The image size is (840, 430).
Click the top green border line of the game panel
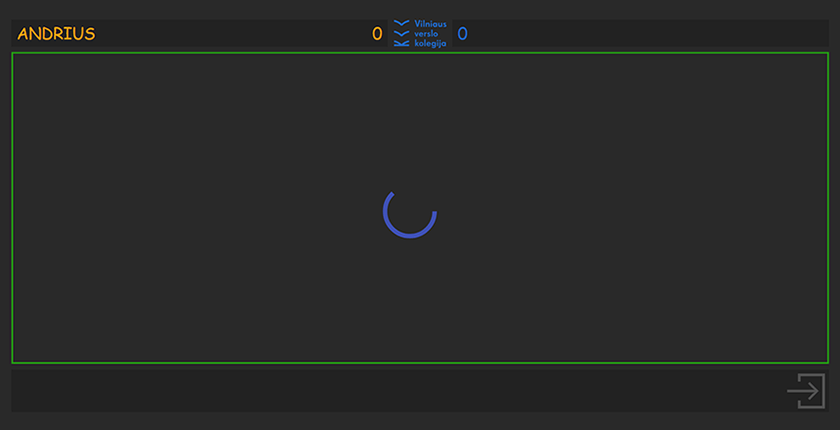pyautogui.click(x=420, y=53)
